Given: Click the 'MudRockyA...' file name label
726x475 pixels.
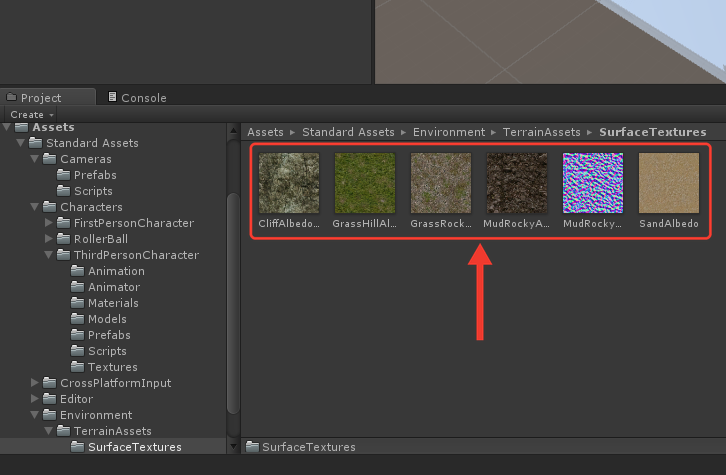Looking at the screenshot, I should click(x=517, y=224).
